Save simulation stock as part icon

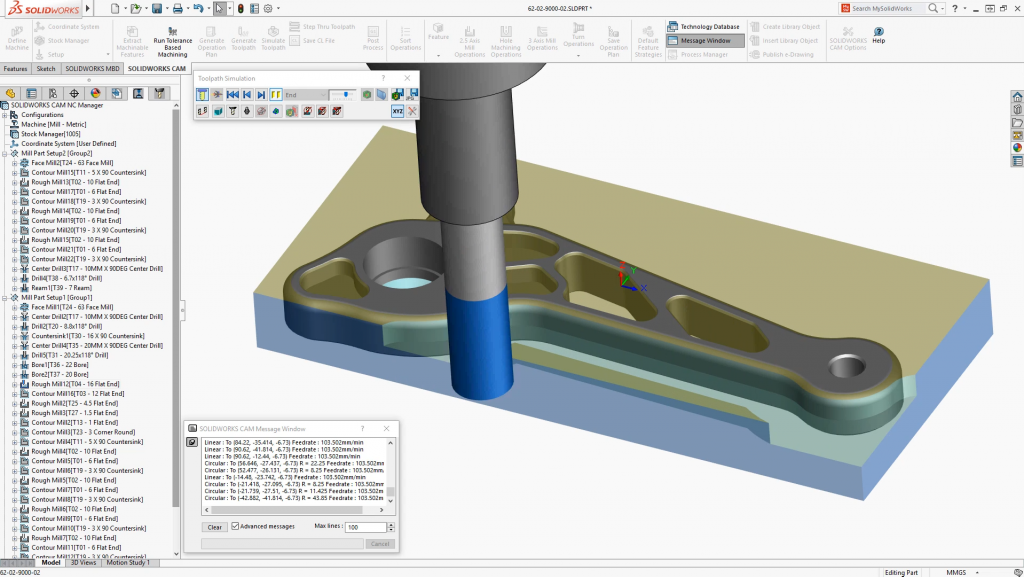click(397, 95)
